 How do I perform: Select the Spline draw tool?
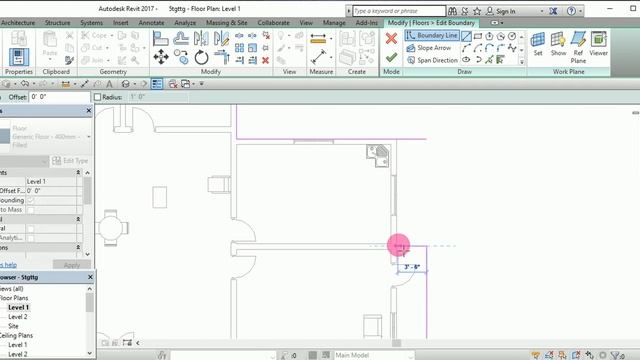(x=512, y=48)
